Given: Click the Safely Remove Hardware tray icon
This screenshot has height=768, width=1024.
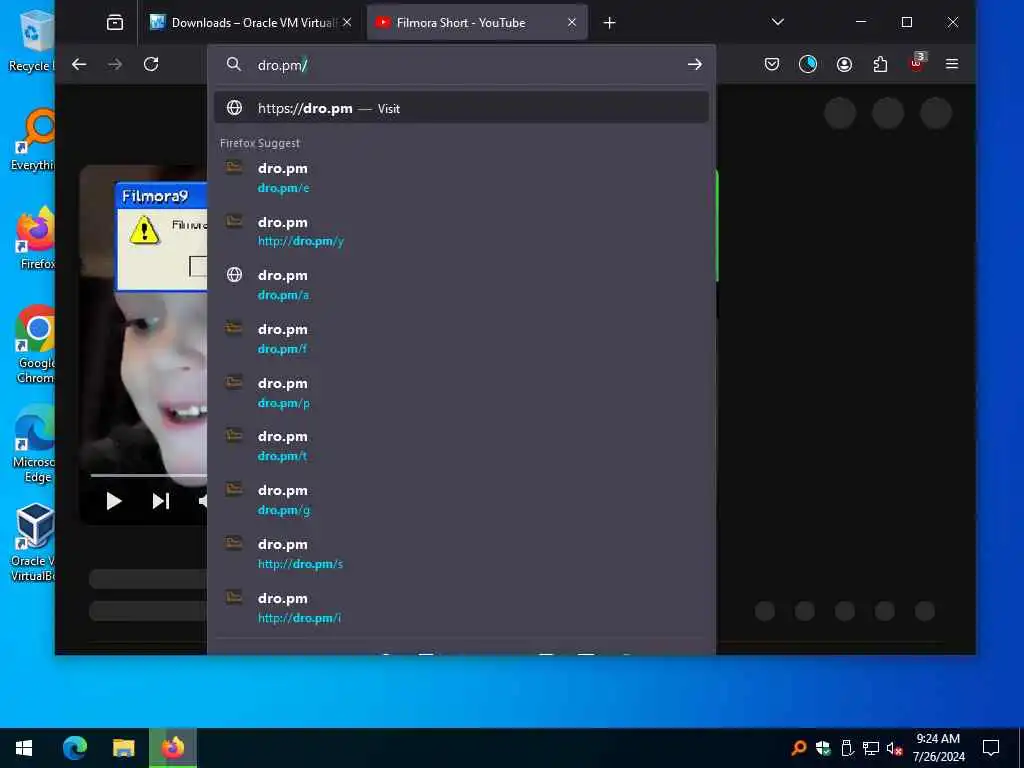Looking at the screenshot, I should [x=847, y=748].
